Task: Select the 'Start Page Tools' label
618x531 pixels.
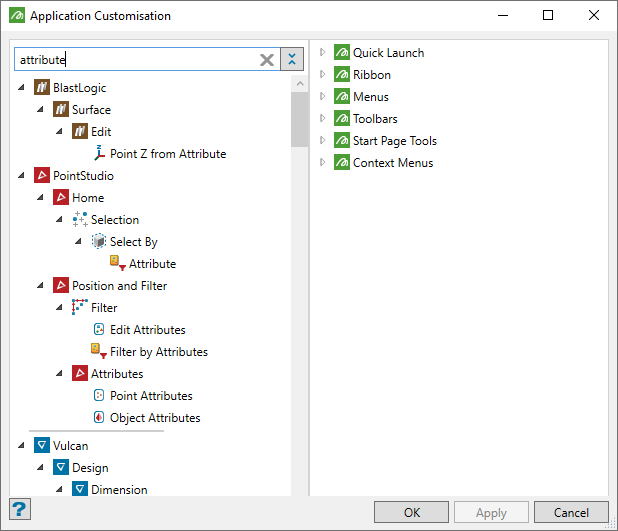Action: [395, 141]
